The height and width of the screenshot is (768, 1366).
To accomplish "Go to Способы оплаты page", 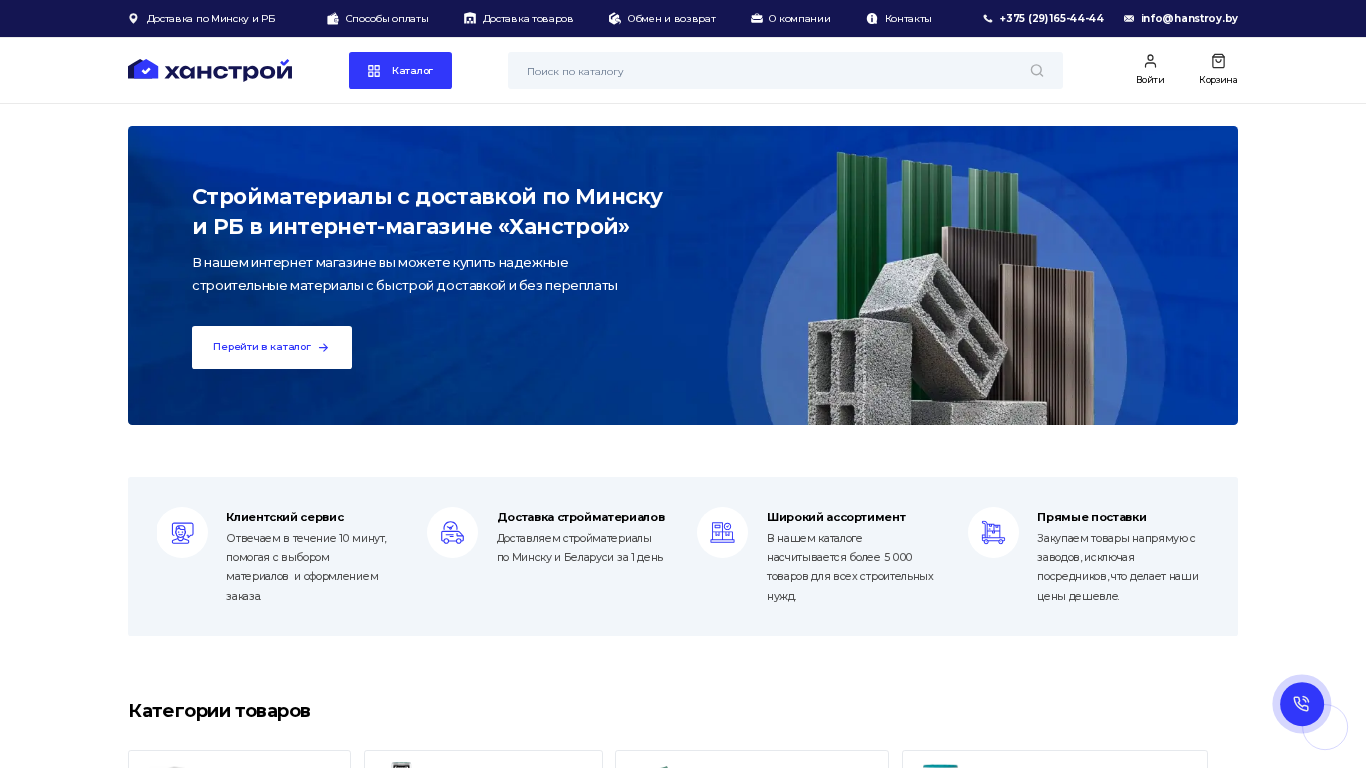I will 386,19.
